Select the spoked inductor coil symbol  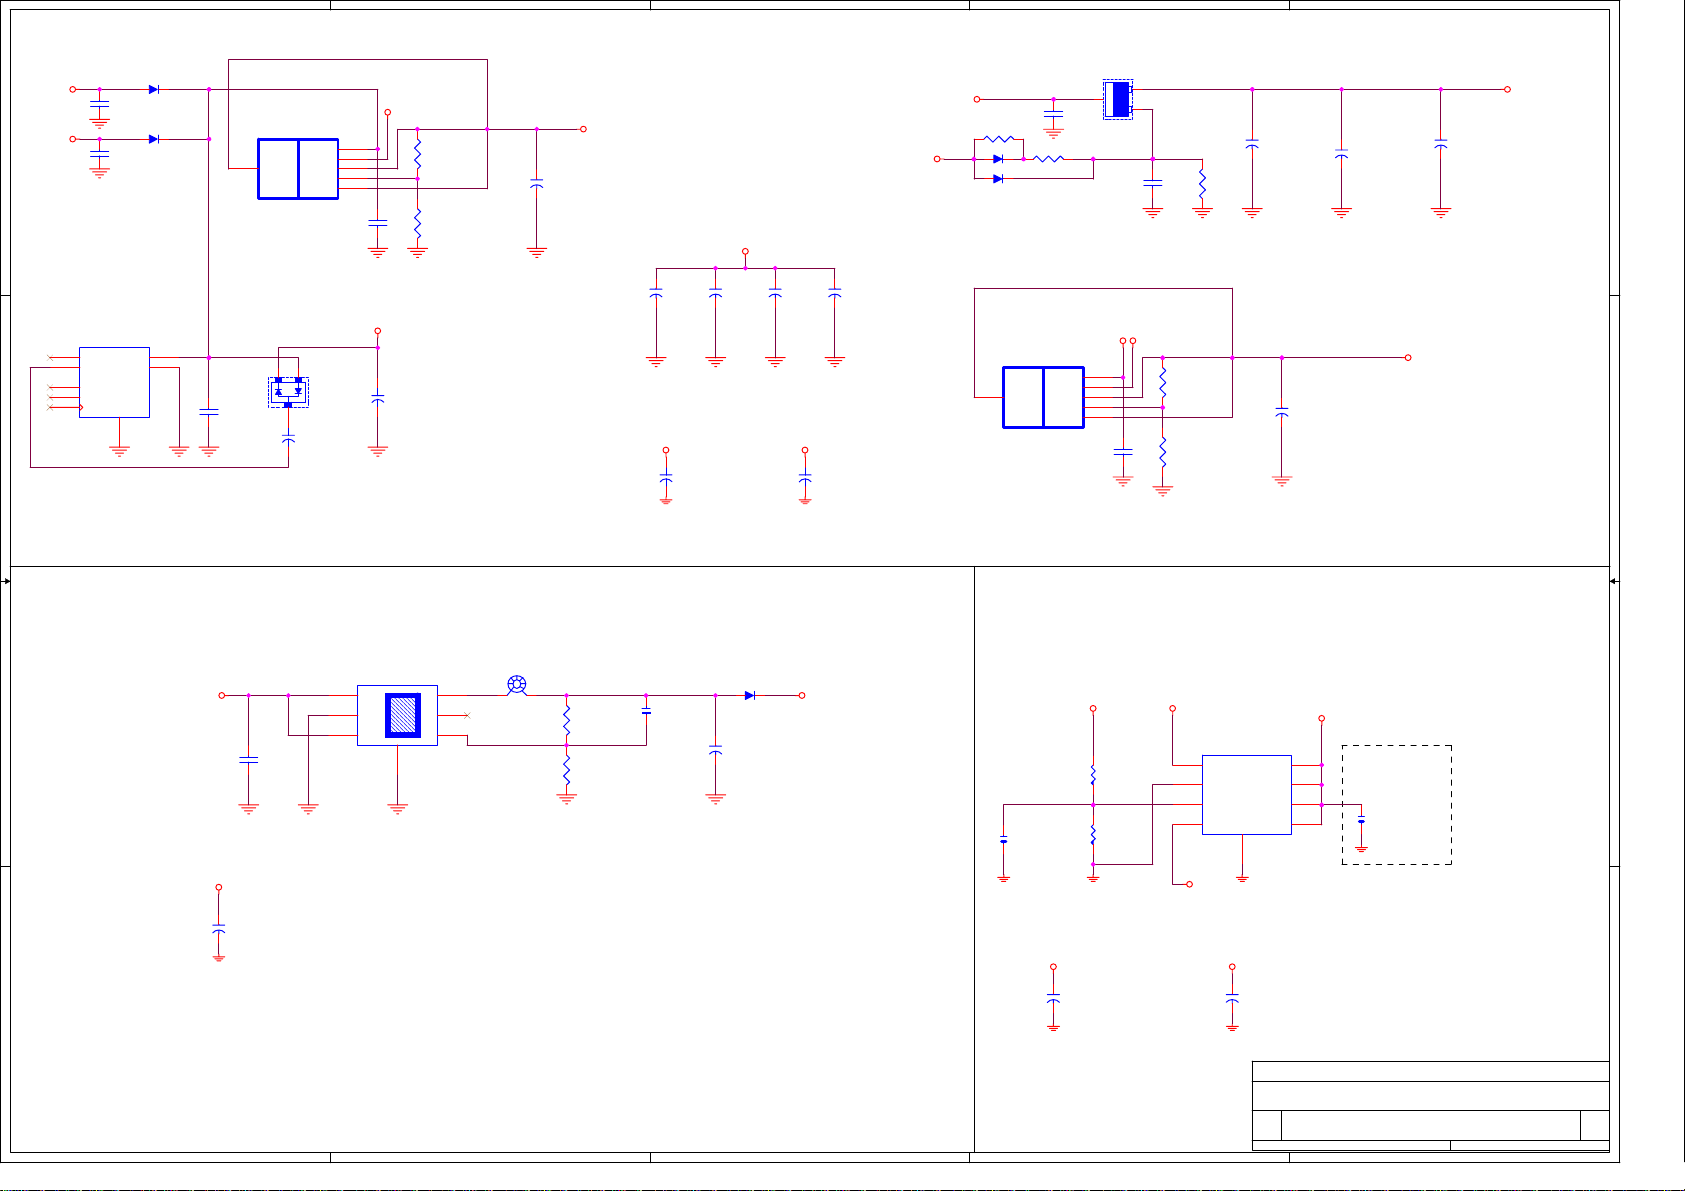[x=517, y=685]
